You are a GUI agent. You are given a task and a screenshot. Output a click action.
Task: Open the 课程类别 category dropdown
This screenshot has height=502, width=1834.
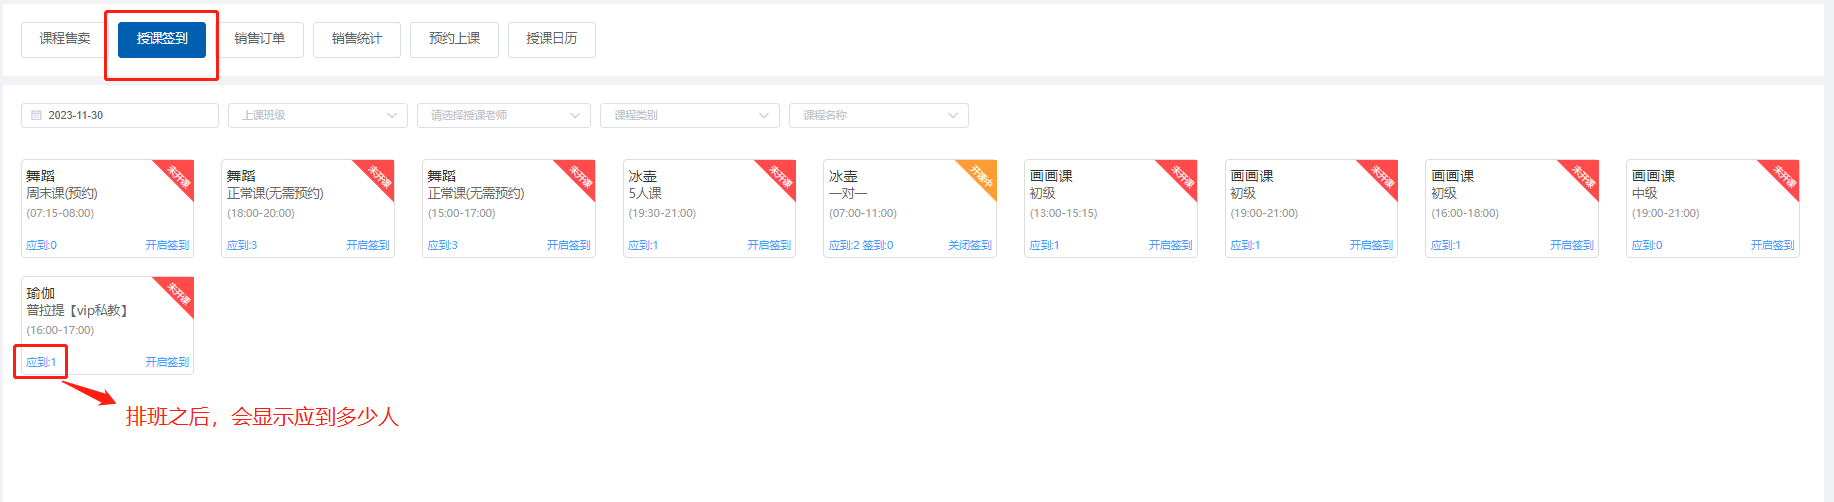[689, 116]
